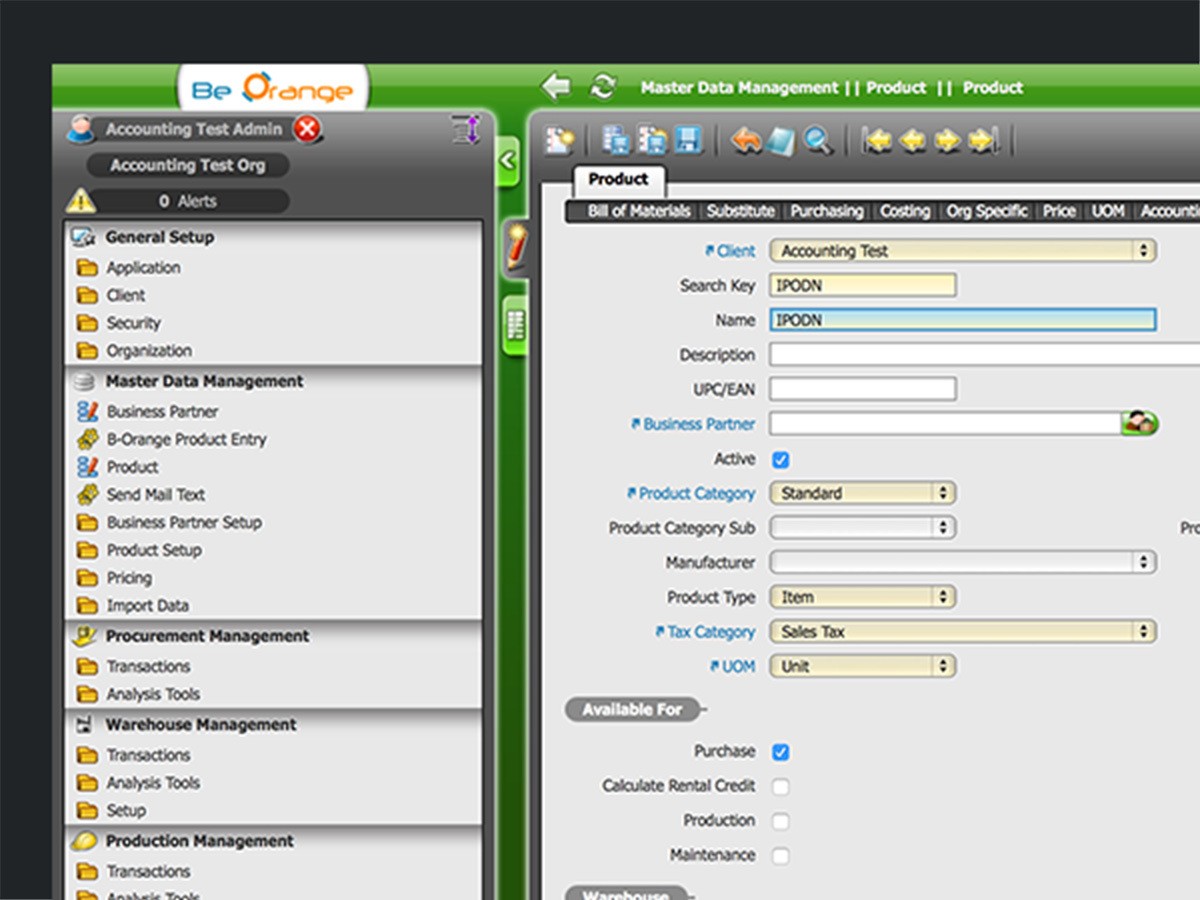Open the Costing tab
Screen dimensions: 1200x900
click(x=904, y=211)
